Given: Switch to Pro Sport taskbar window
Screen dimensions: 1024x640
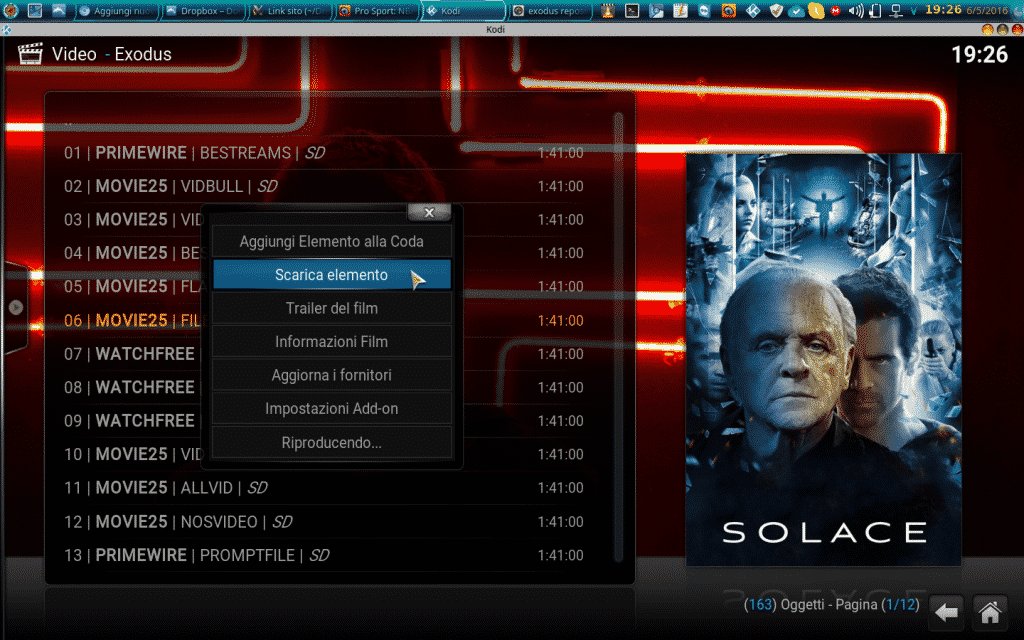Looking at the screenshot, I should 377,11.
